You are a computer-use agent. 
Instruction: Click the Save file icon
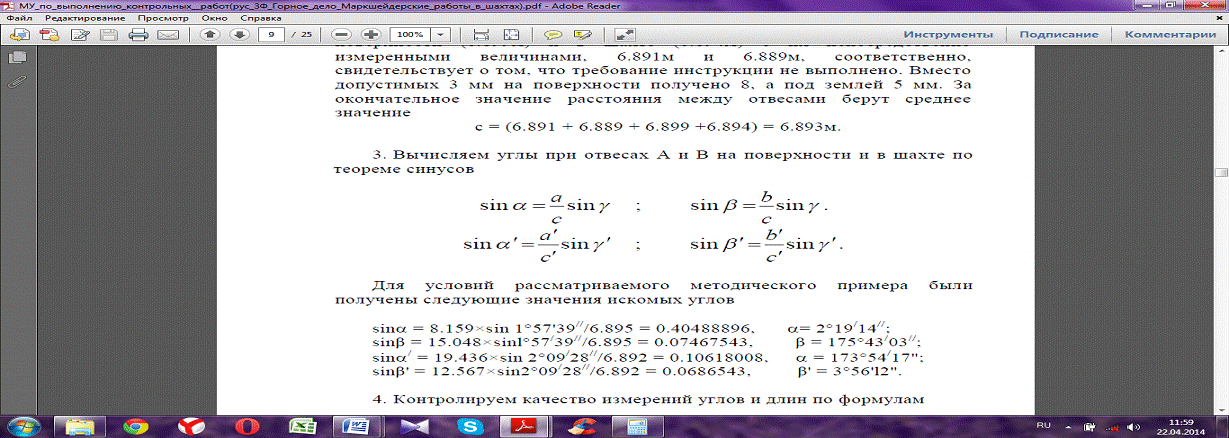click(109, 34)
